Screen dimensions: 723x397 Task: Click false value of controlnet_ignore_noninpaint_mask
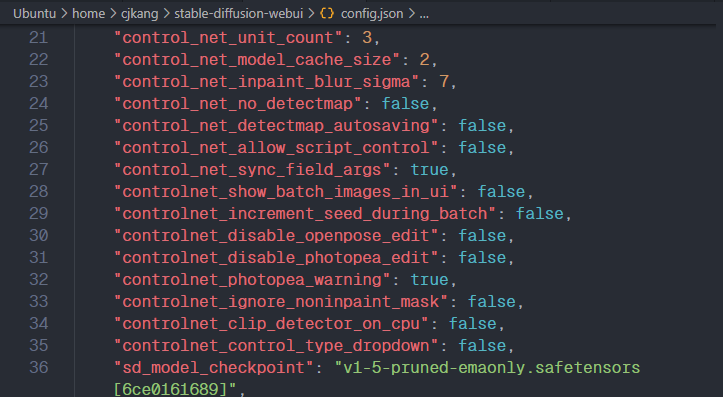tap(492, 302)
